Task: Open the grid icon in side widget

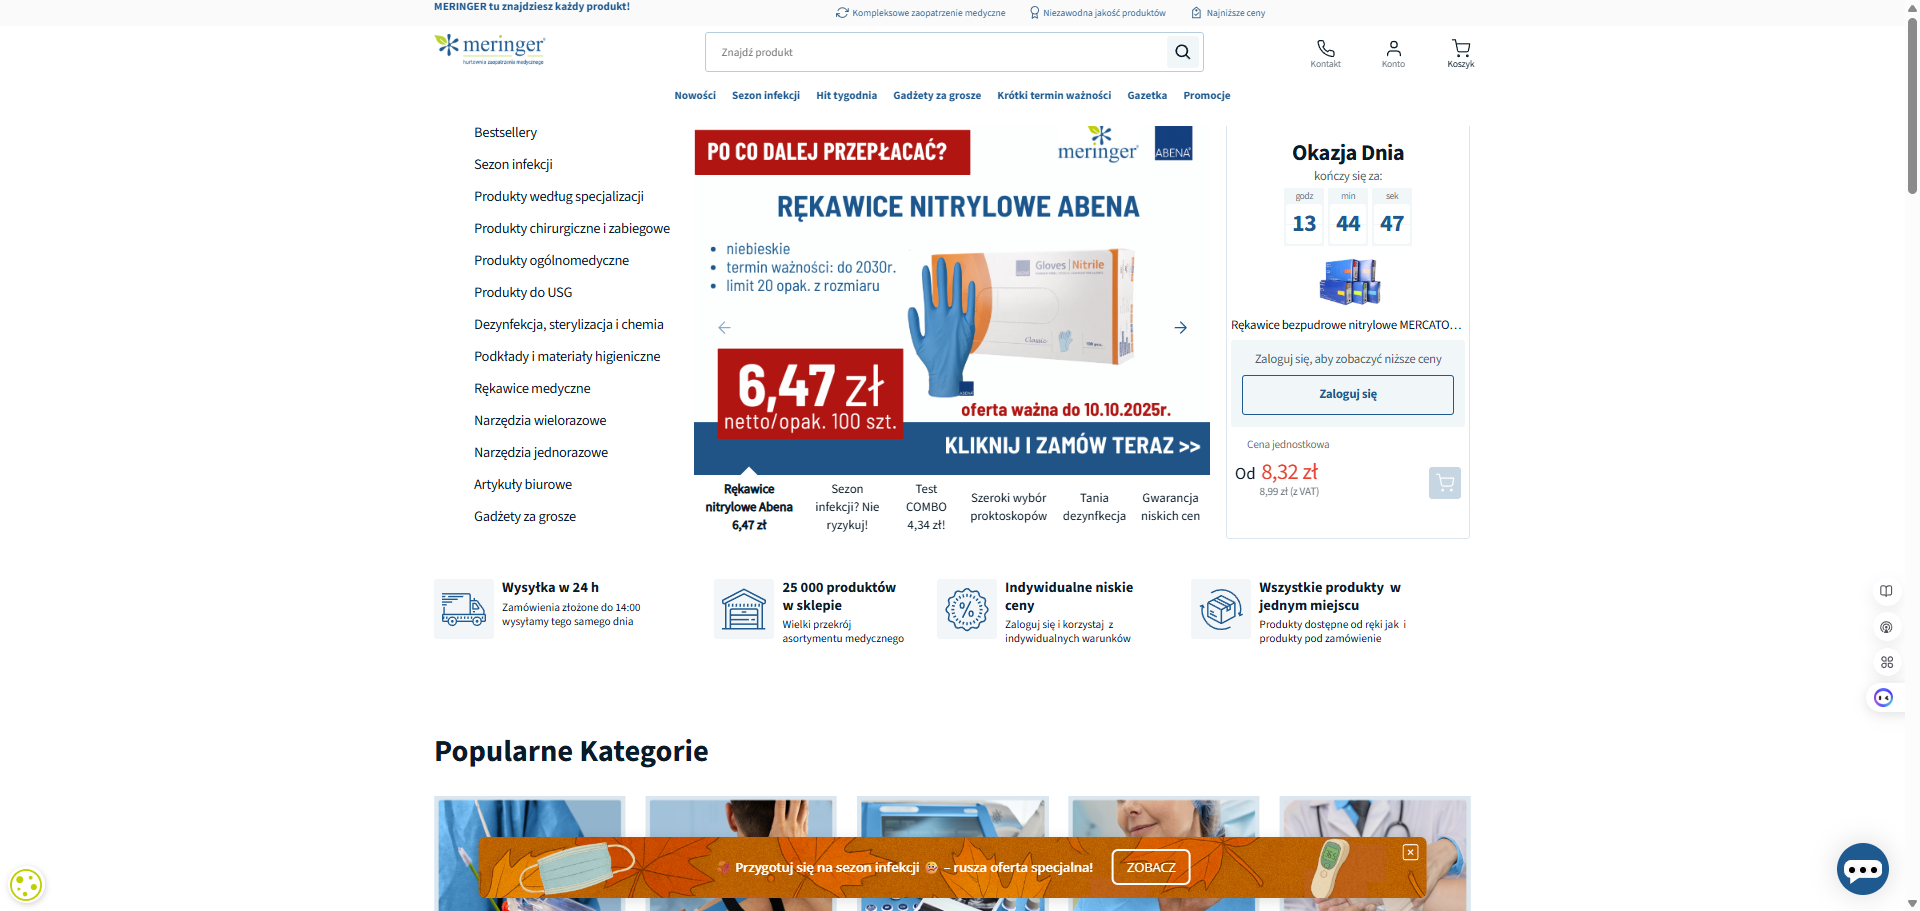Action: tap(1886, 662)
